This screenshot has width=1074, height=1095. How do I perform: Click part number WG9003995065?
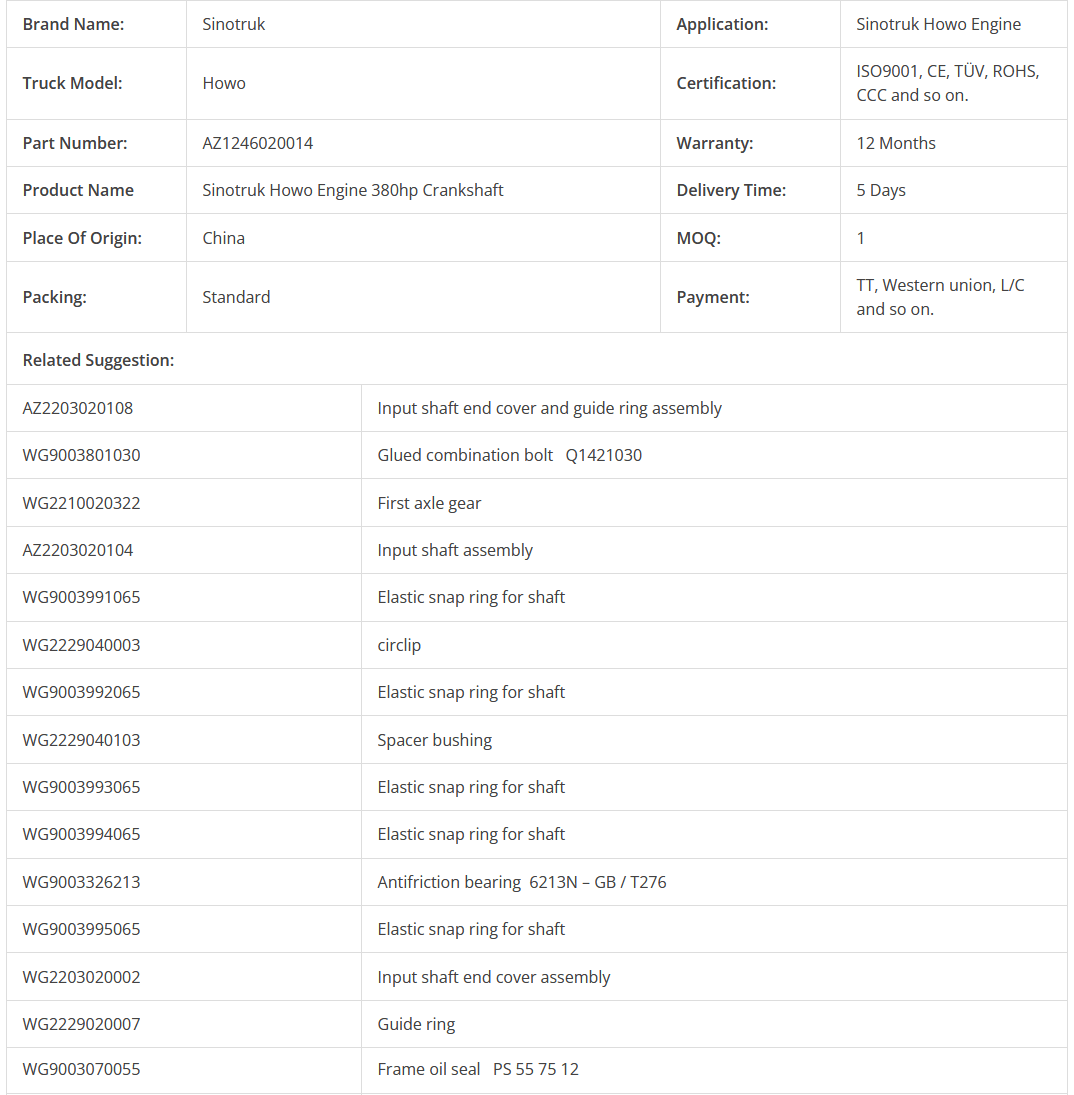coord(81,929)
